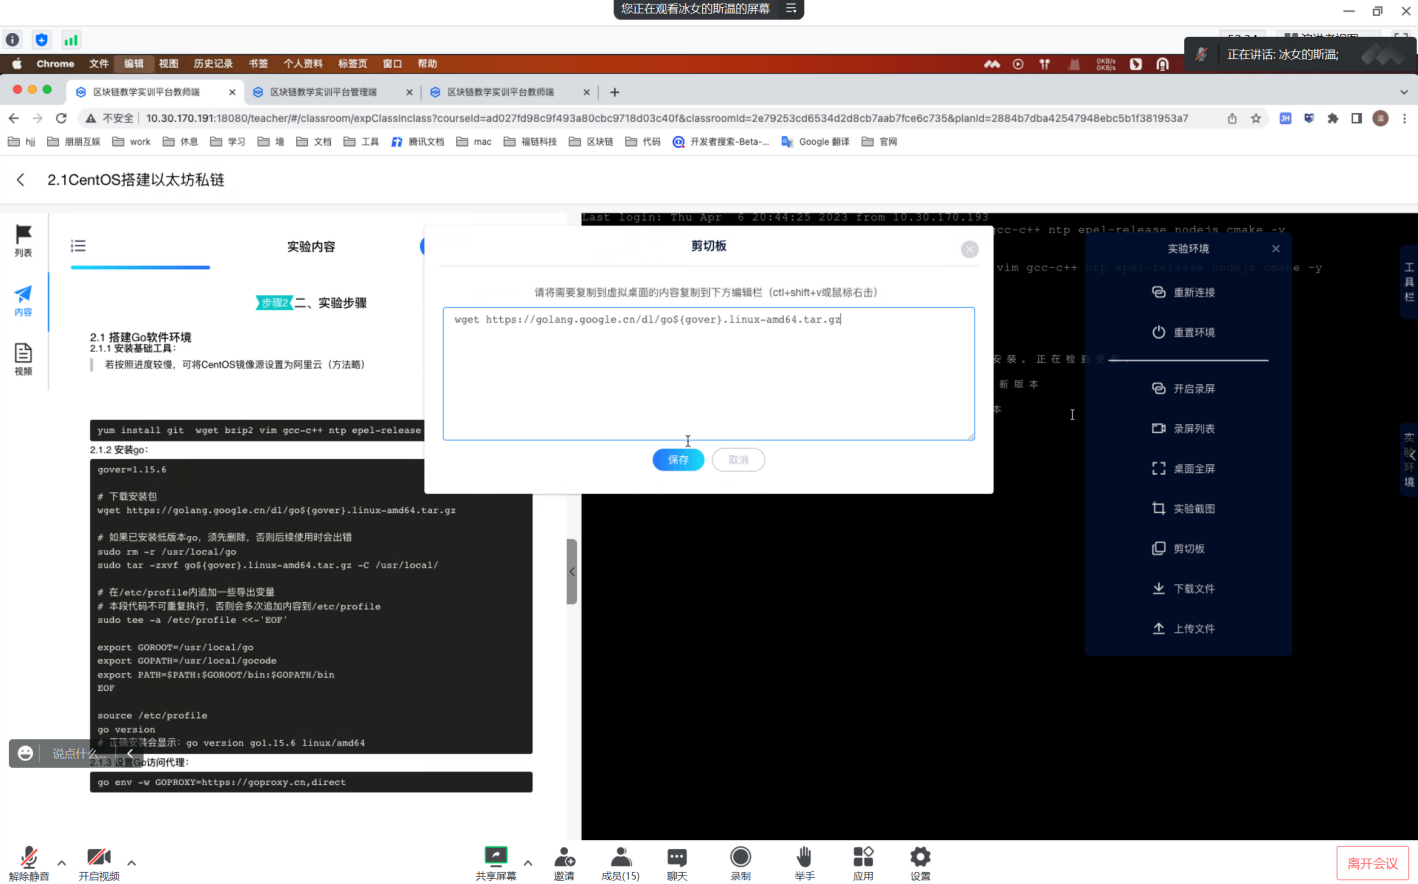Expand audio options arrow beside 解除静音
This screenshot has width=1418, height=884.
[62, 862]
